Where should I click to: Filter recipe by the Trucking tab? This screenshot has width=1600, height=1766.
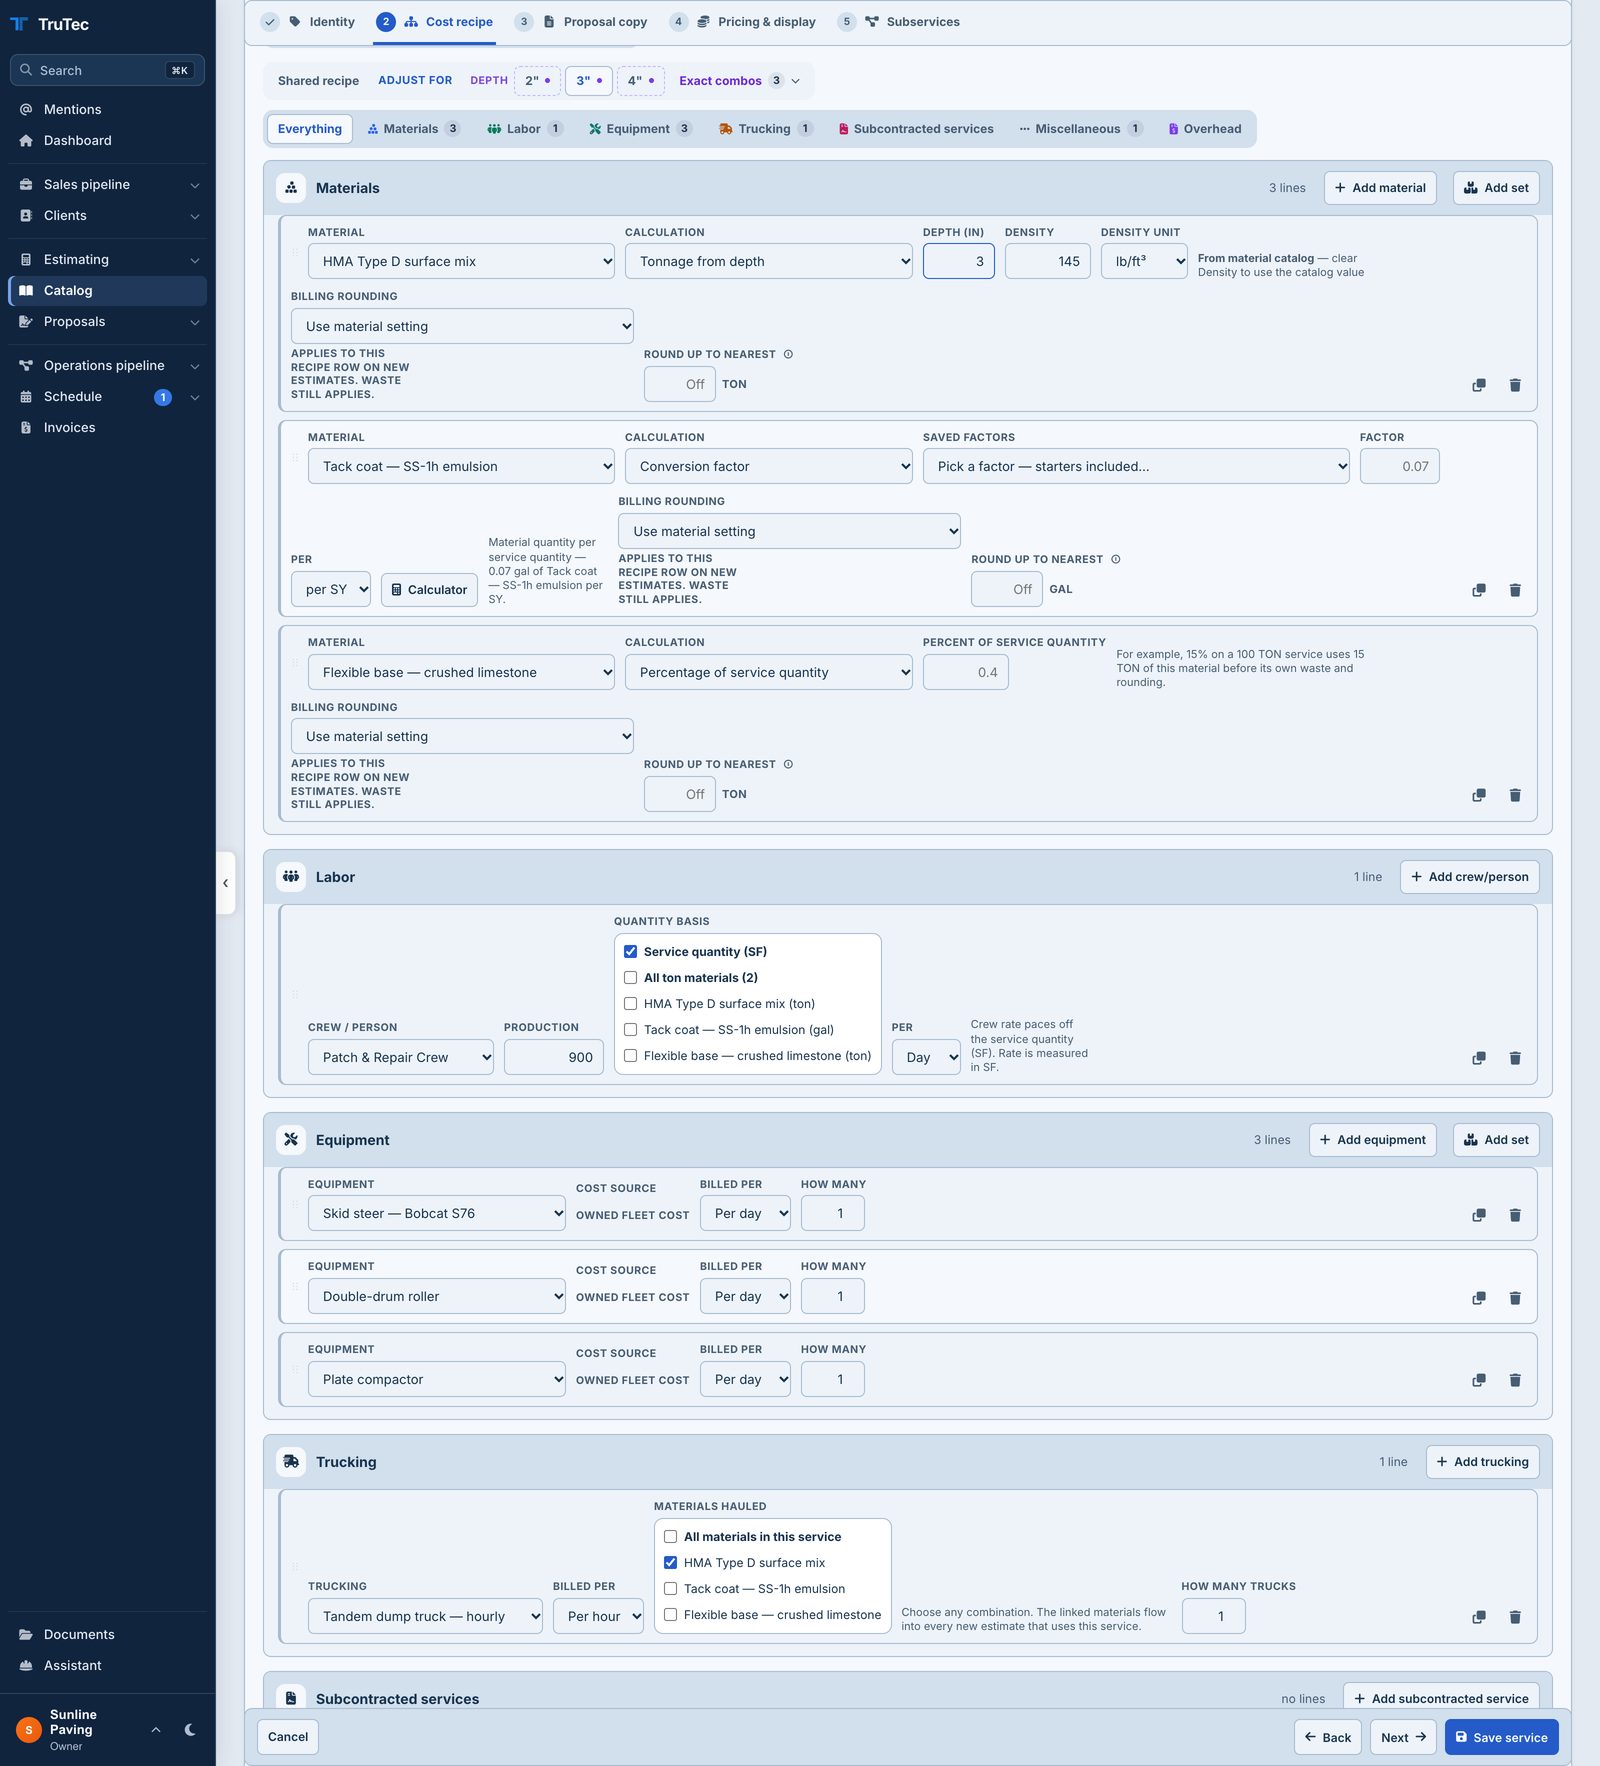[x=766, y=129]
